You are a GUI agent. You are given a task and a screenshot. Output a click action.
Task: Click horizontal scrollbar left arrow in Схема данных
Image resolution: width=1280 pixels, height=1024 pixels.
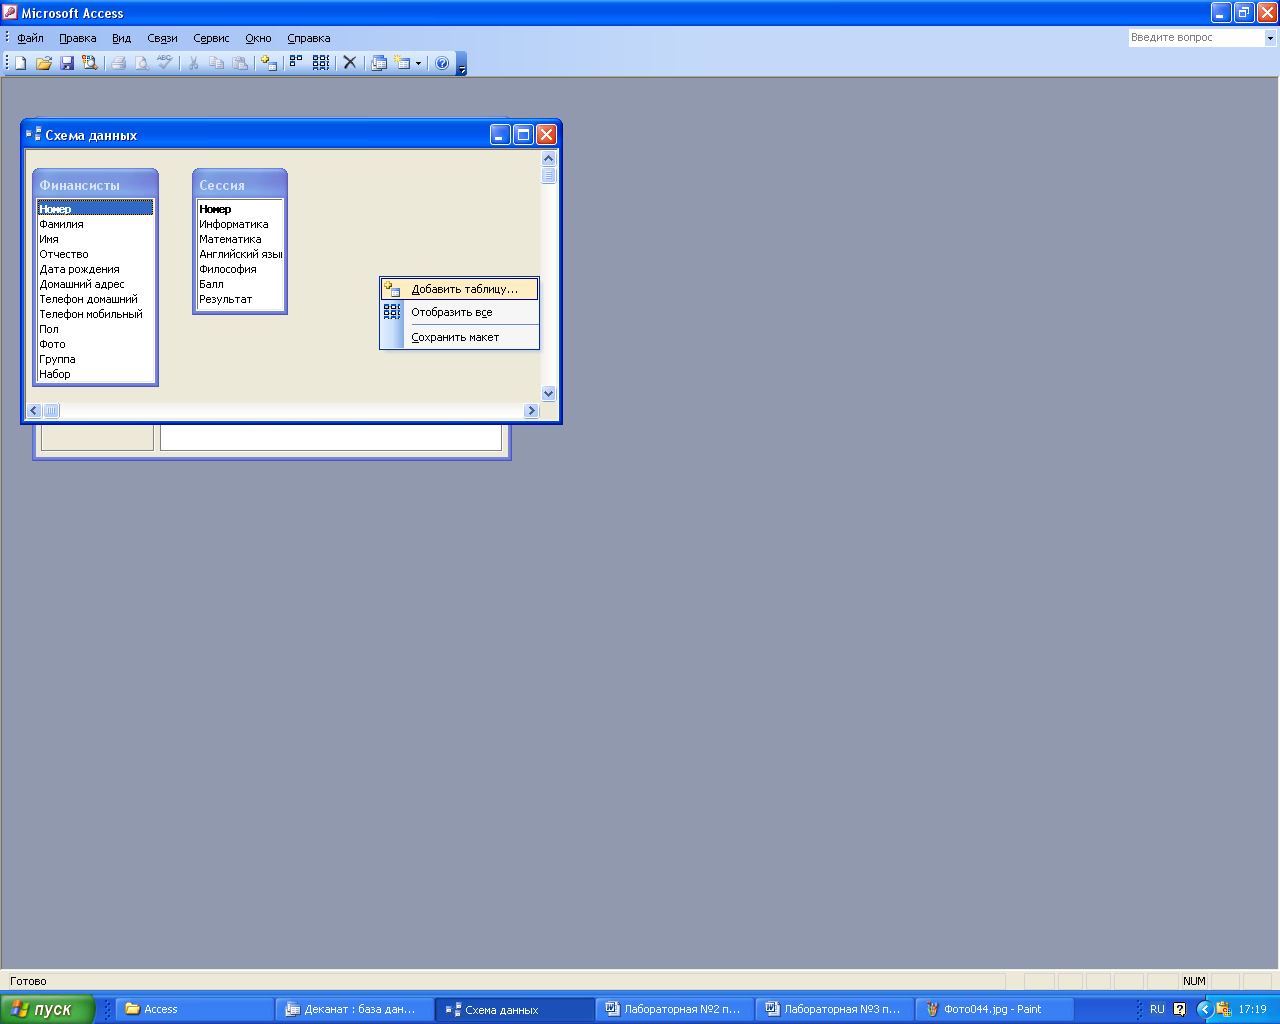34,410
